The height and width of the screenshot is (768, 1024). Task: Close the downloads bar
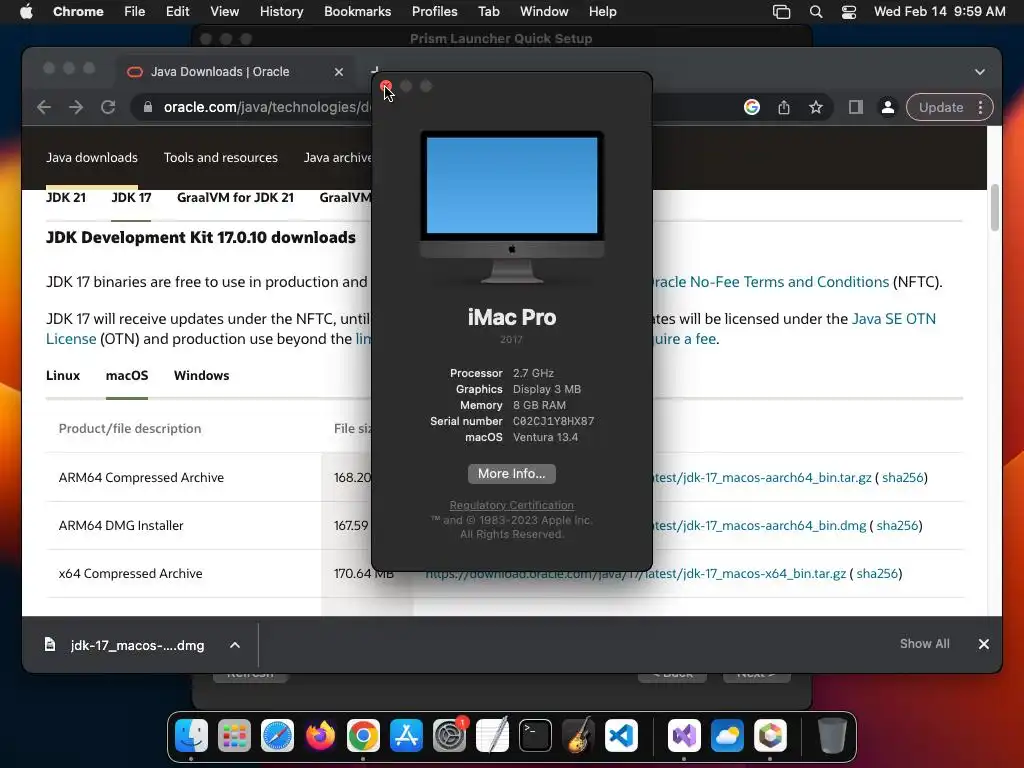click(x=984, y=644)
